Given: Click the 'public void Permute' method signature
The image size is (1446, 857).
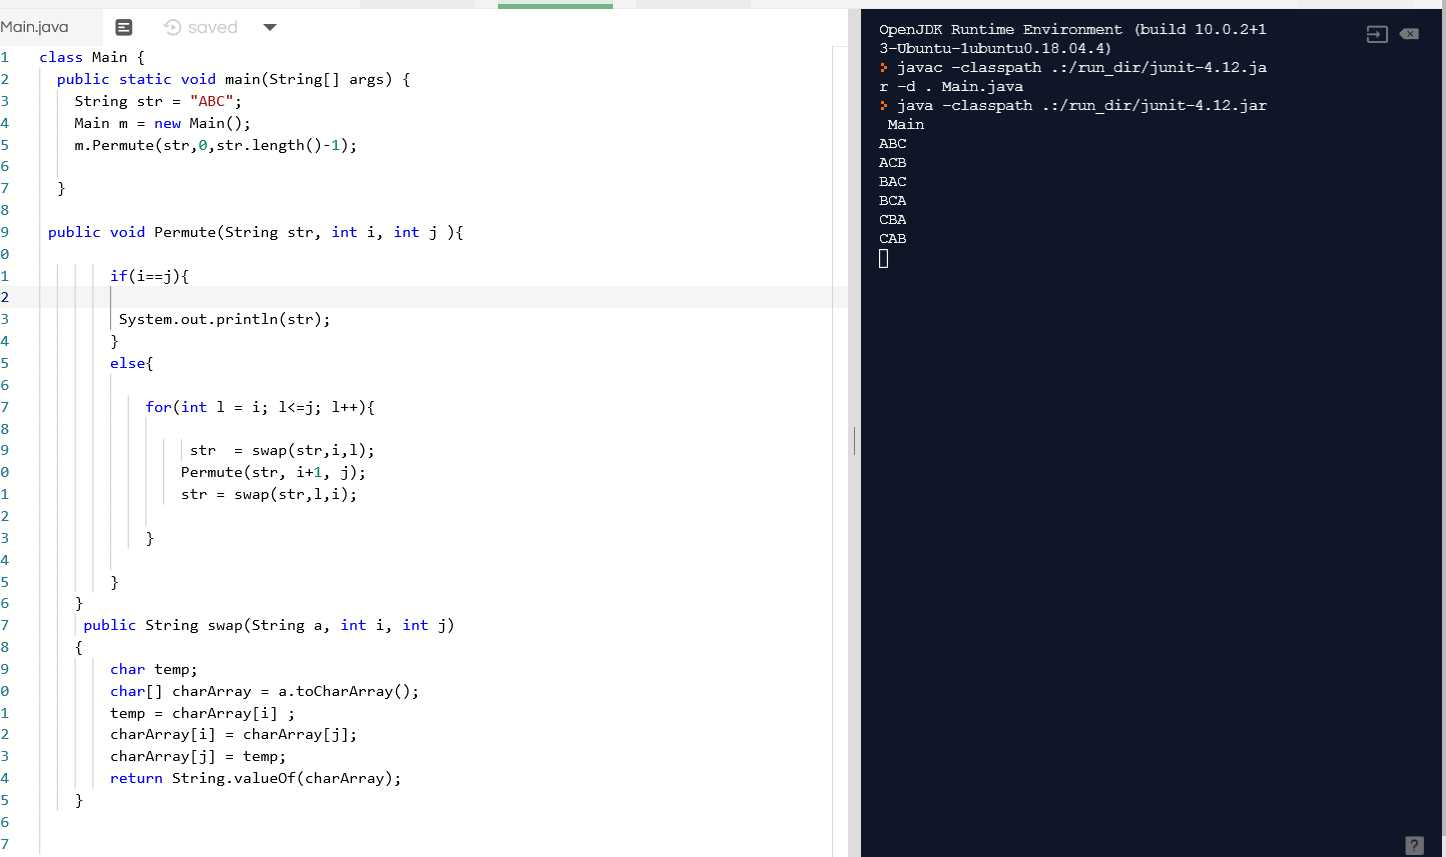Looking at the screenshot, I should (255, 232).
